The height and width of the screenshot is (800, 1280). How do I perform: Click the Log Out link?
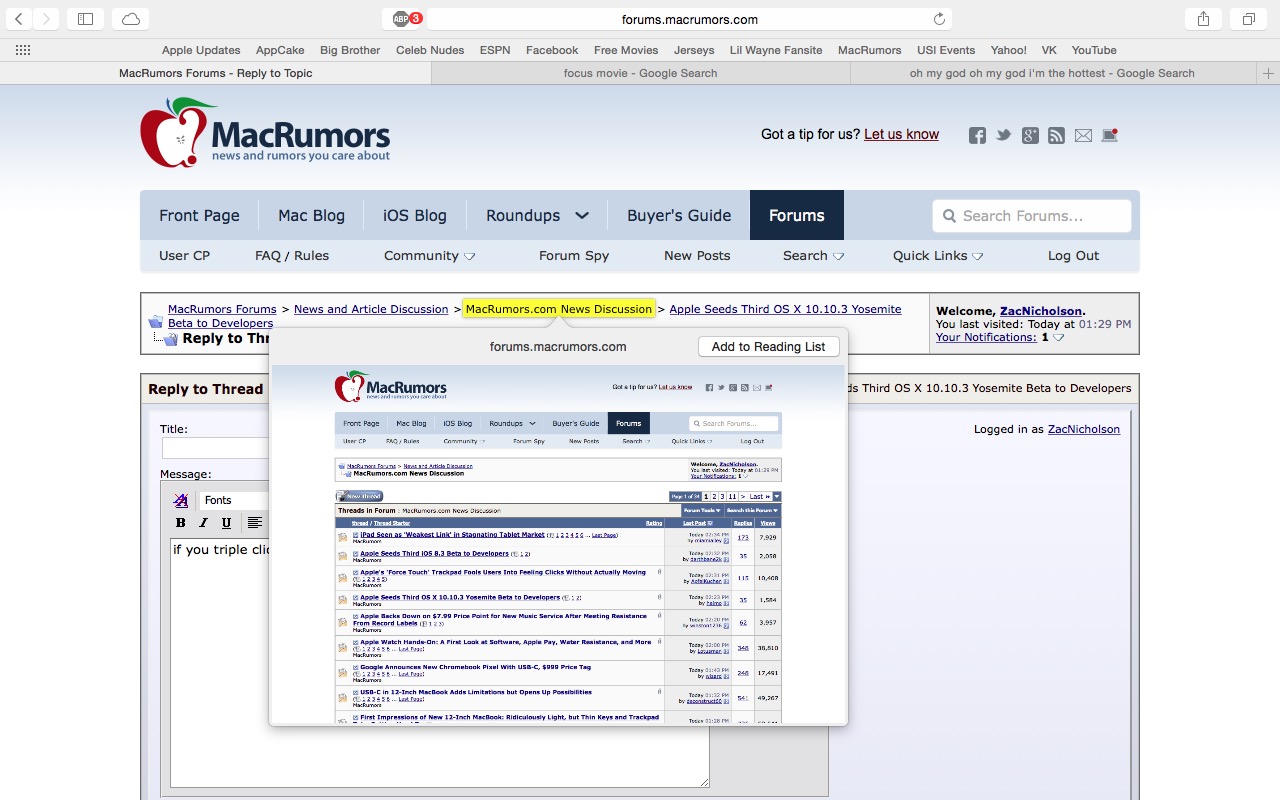(1073, 256)
